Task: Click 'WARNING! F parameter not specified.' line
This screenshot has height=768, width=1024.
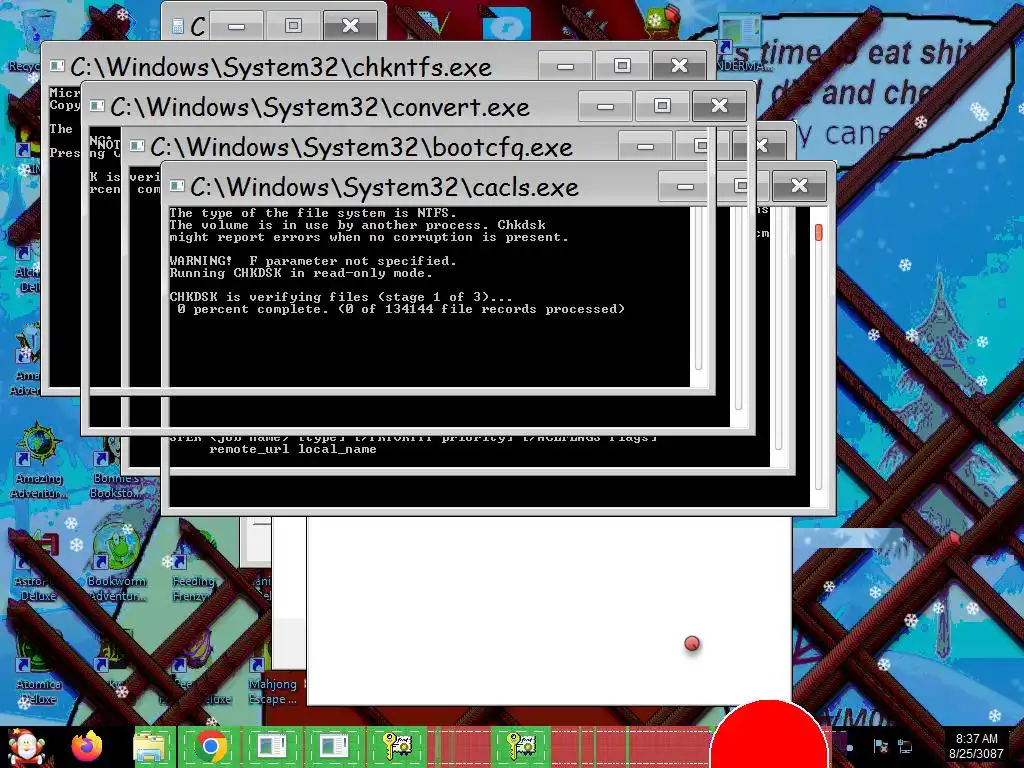Action: (313, 261)
